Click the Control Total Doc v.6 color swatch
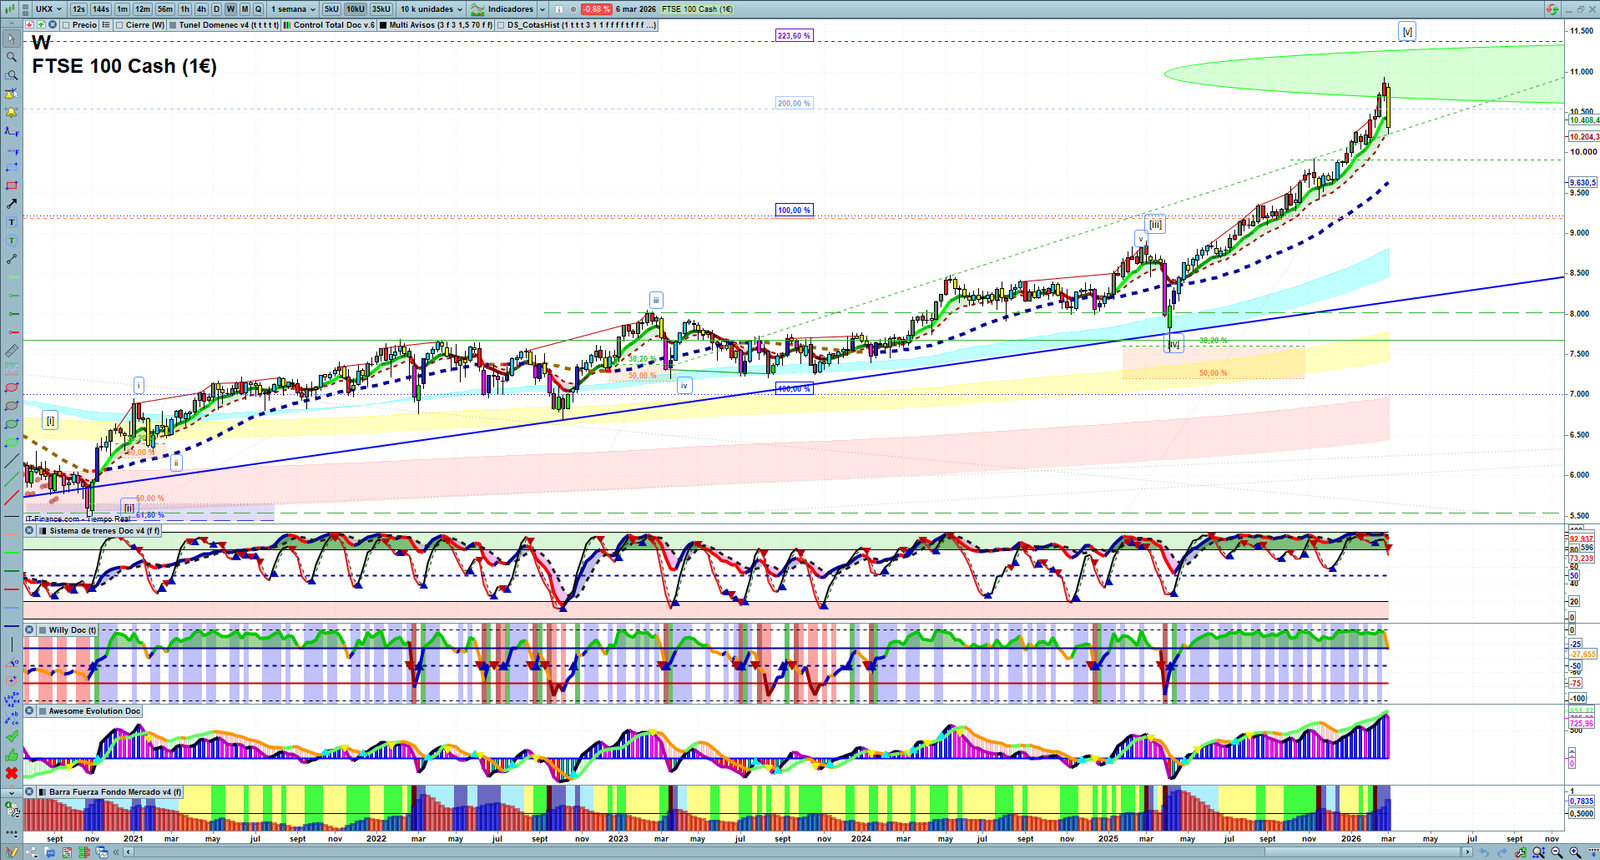Image resolution: width=1600 pixels, height=860 pixels. 287,25
